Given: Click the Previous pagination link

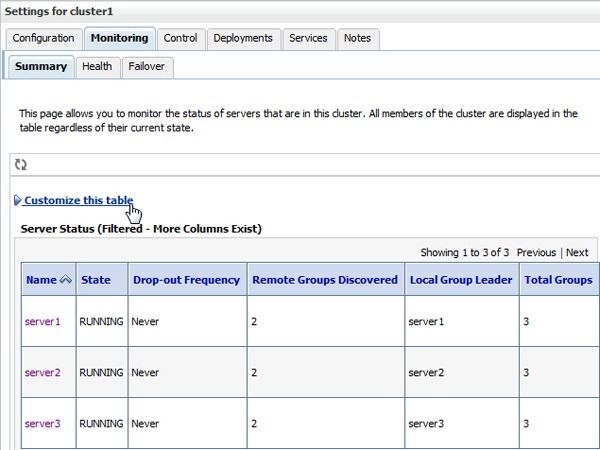Looking at the screenshot, I should [536, 253].
